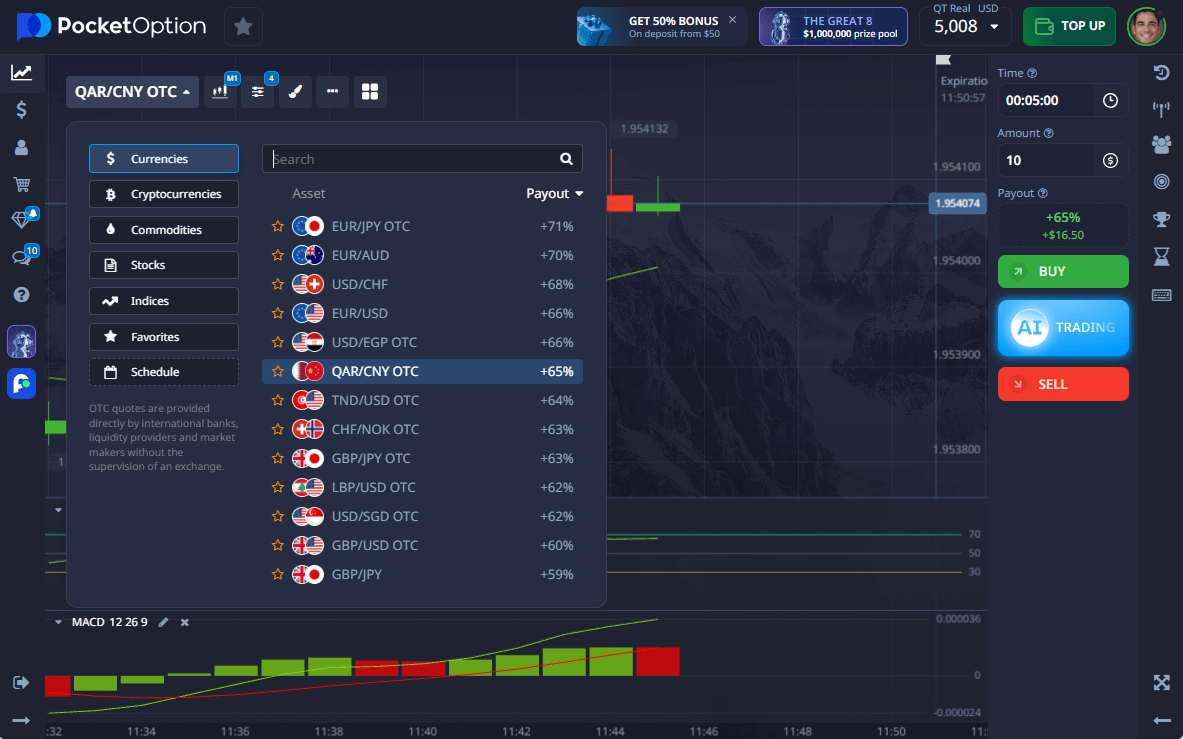Expand the account balance dropdown

[994, 27]
